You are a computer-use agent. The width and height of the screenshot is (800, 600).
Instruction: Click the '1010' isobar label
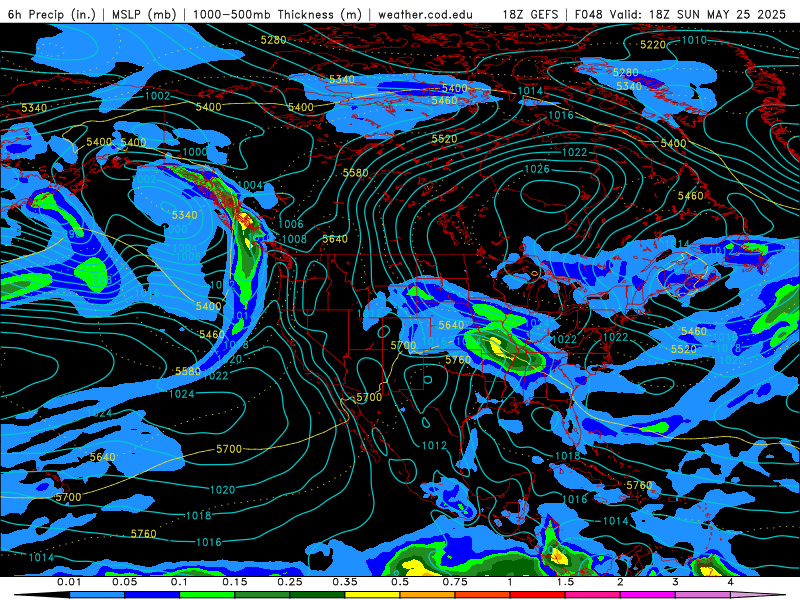(x=694, y=40)
